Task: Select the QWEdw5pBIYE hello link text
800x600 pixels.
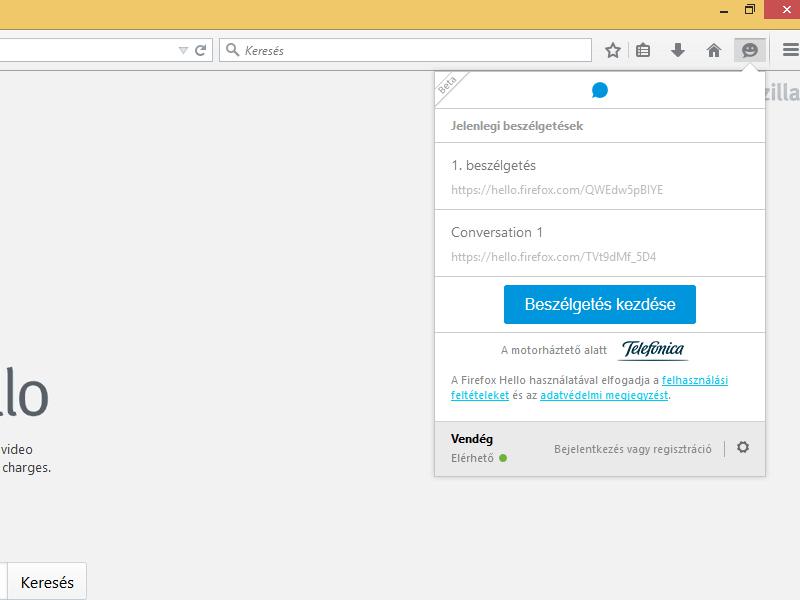Action: pos(557,190)
